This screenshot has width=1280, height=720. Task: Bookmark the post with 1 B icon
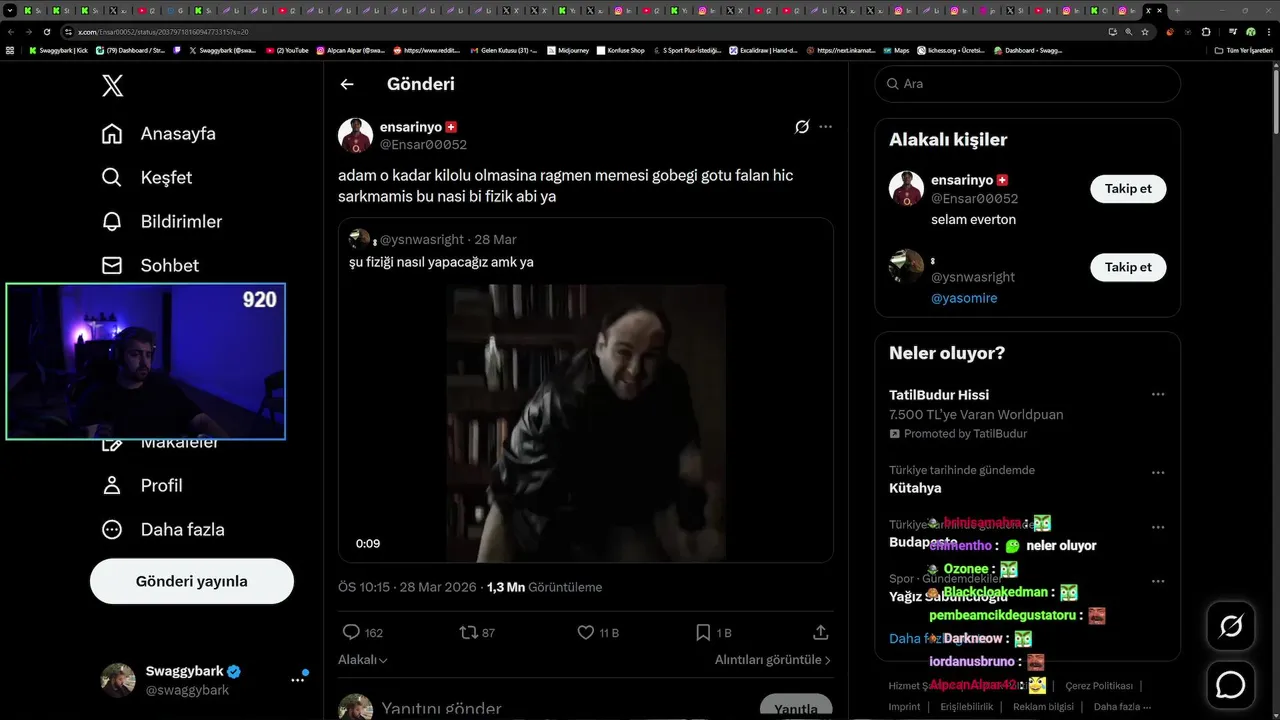point(714,632)
